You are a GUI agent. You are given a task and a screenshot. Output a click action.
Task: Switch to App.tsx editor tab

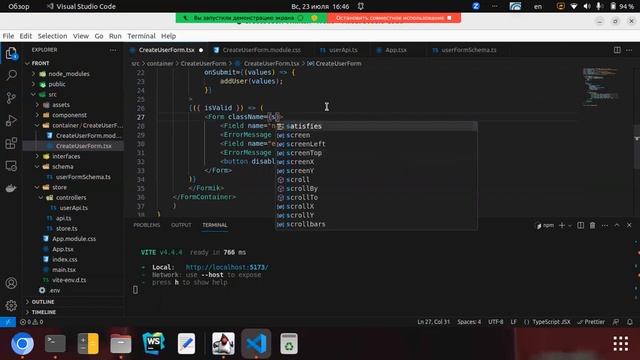click(396, 50)
